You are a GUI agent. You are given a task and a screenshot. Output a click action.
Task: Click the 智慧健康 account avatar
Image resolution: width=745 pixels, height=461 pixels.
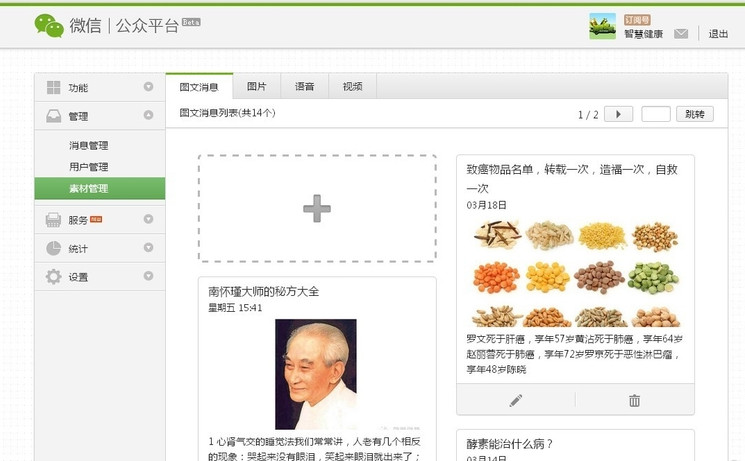pos(602,26)
